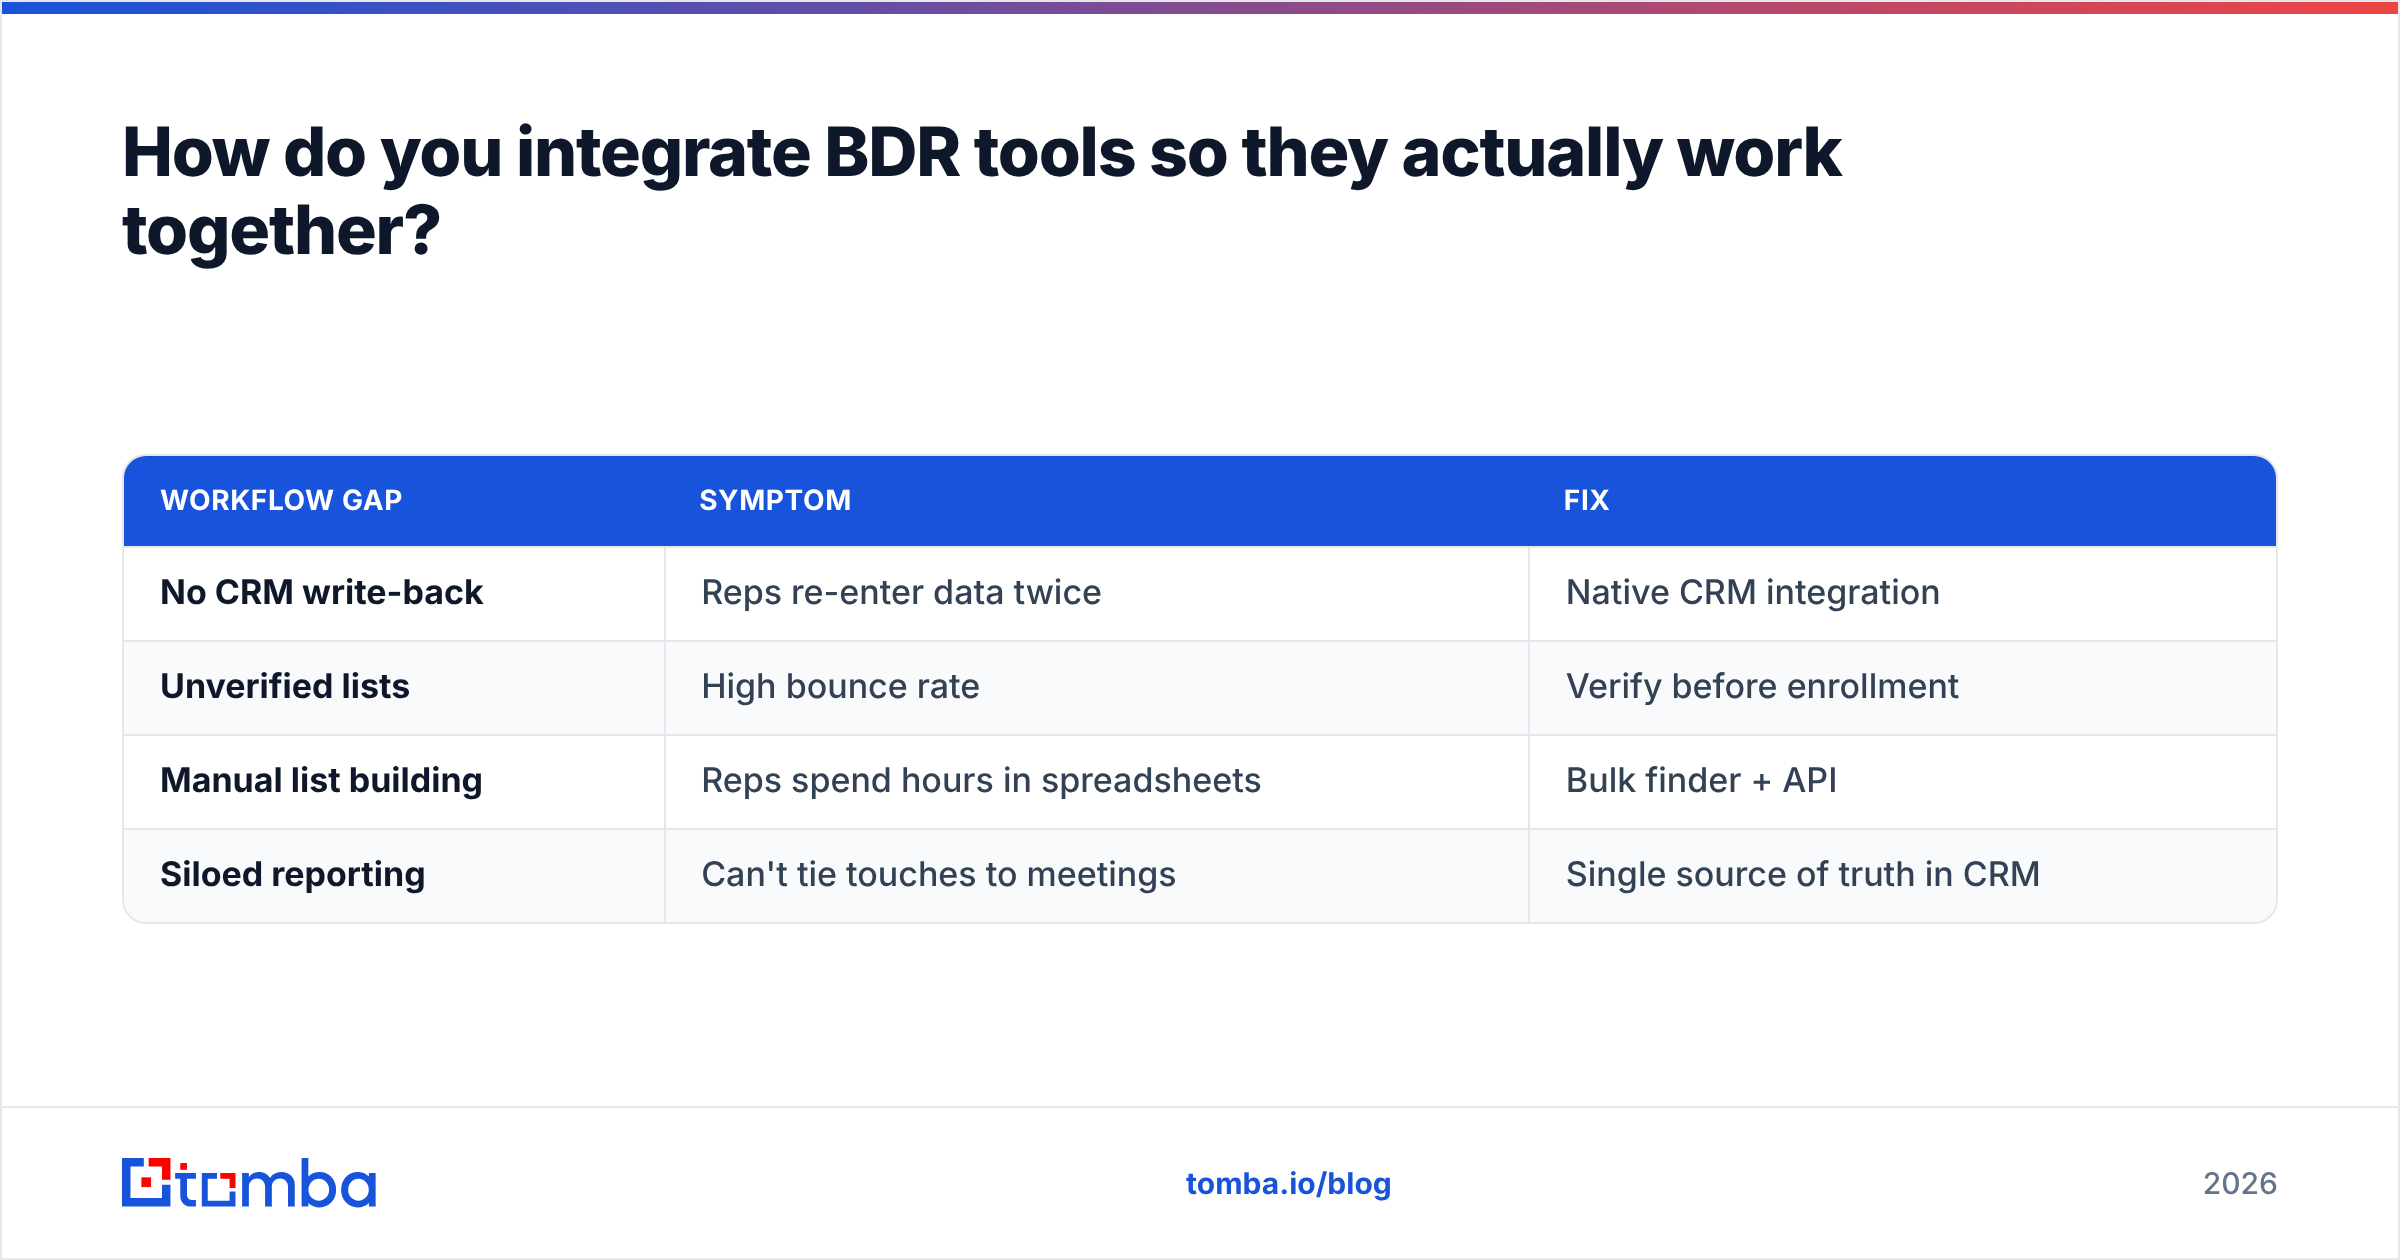Click the Manual list building cell
Image resolution: width=2400 pixels, height=1260 pixels.
tap(394, 781)
